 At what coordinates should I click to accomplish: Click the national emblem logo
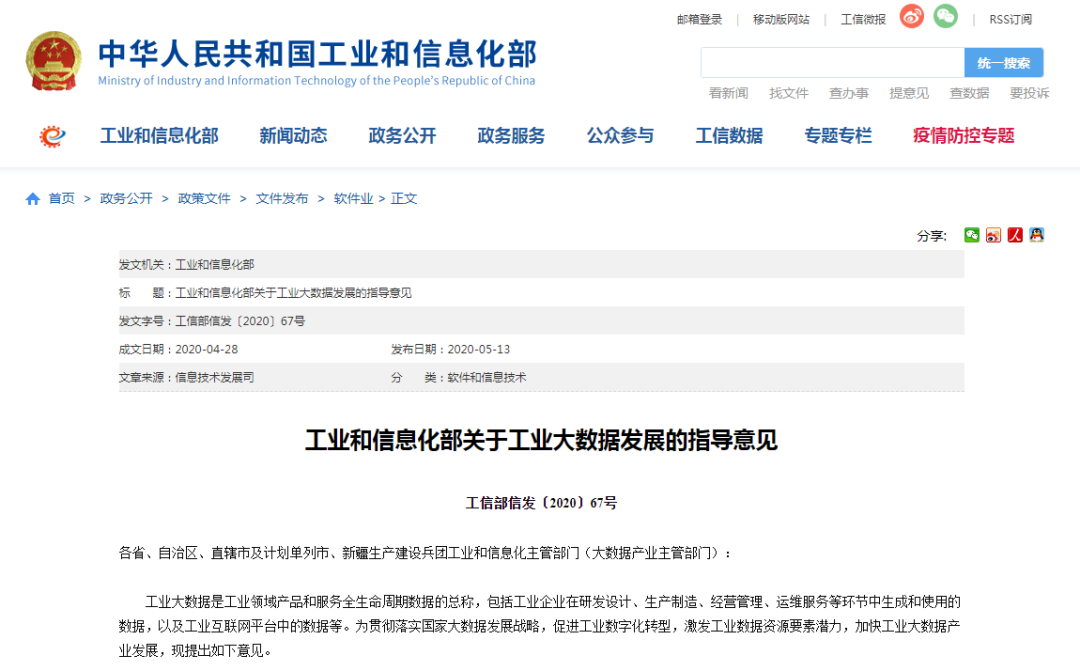click(55, 60)
